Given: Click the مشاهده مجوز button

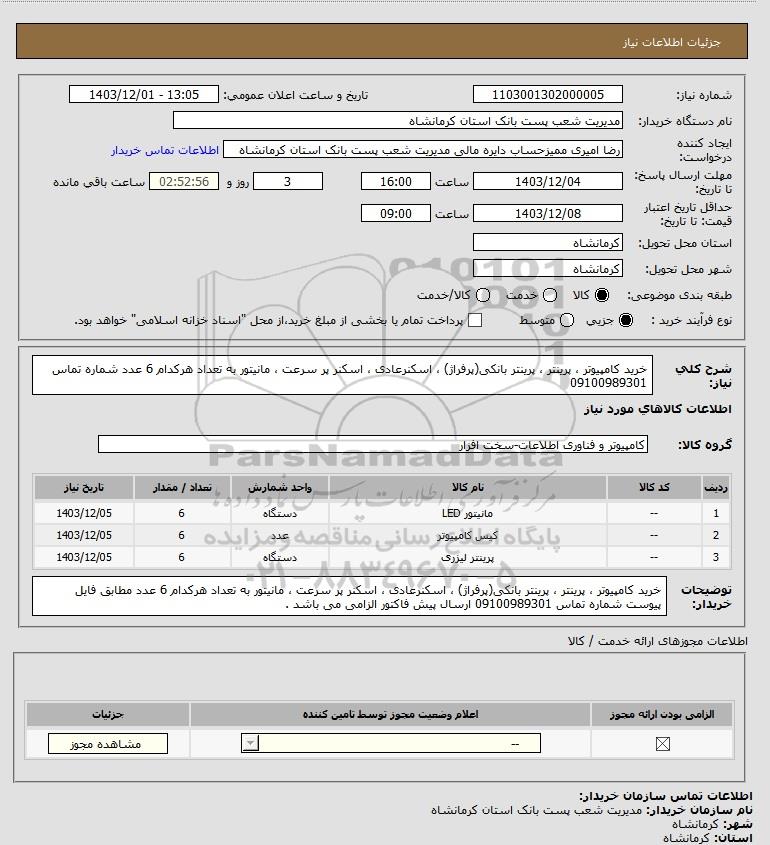Looking at the screenshot, I should point(108,744).
